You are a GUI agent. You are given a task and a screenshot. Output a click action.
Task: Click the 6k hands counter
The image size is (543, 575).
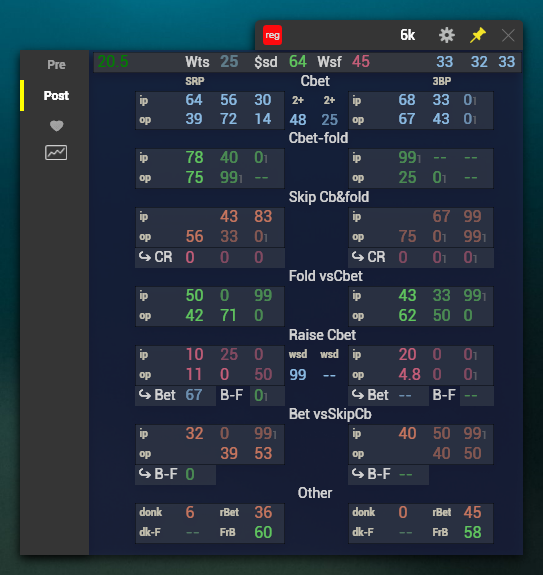[x=408, y=35]
